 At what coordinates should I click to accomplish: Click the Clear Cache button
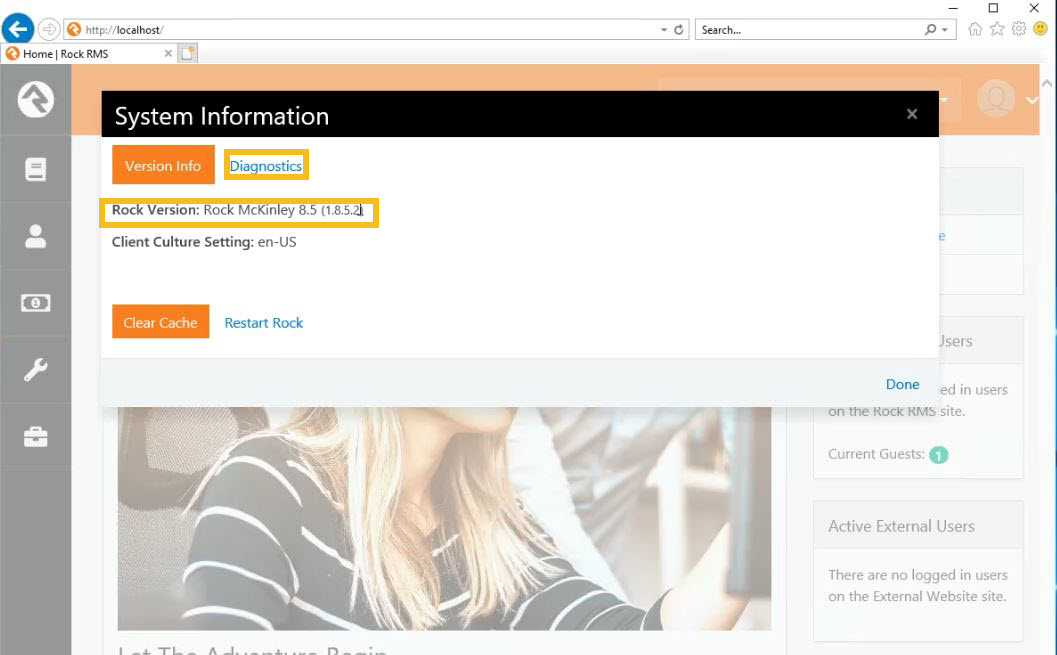click(160, 322)
